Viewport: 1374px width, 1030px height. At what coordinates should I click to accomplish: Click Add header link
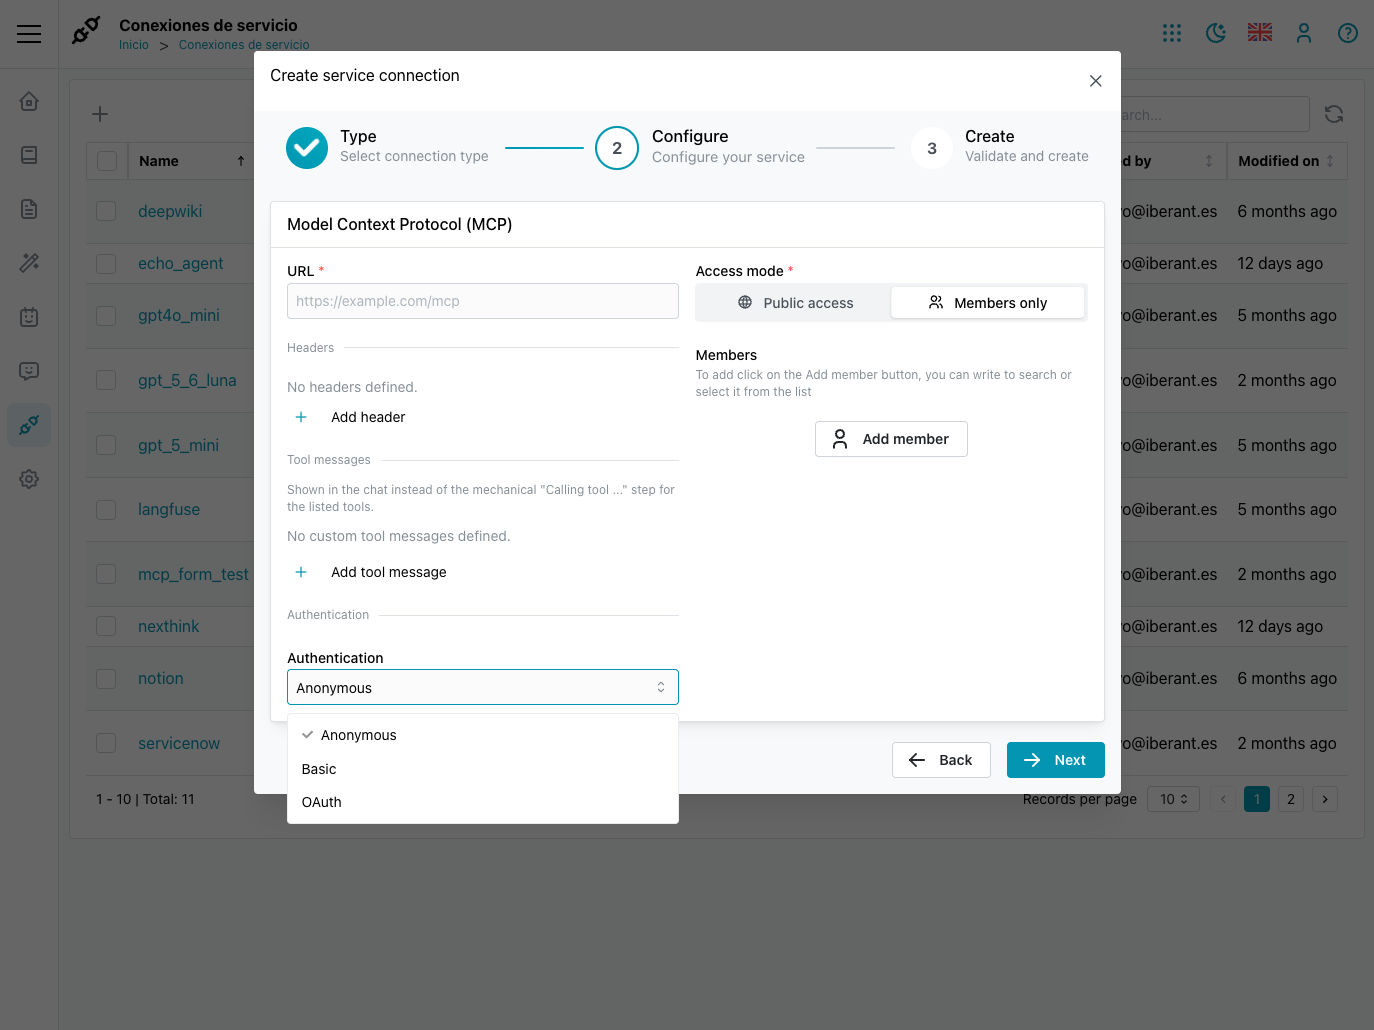(368, 417)
